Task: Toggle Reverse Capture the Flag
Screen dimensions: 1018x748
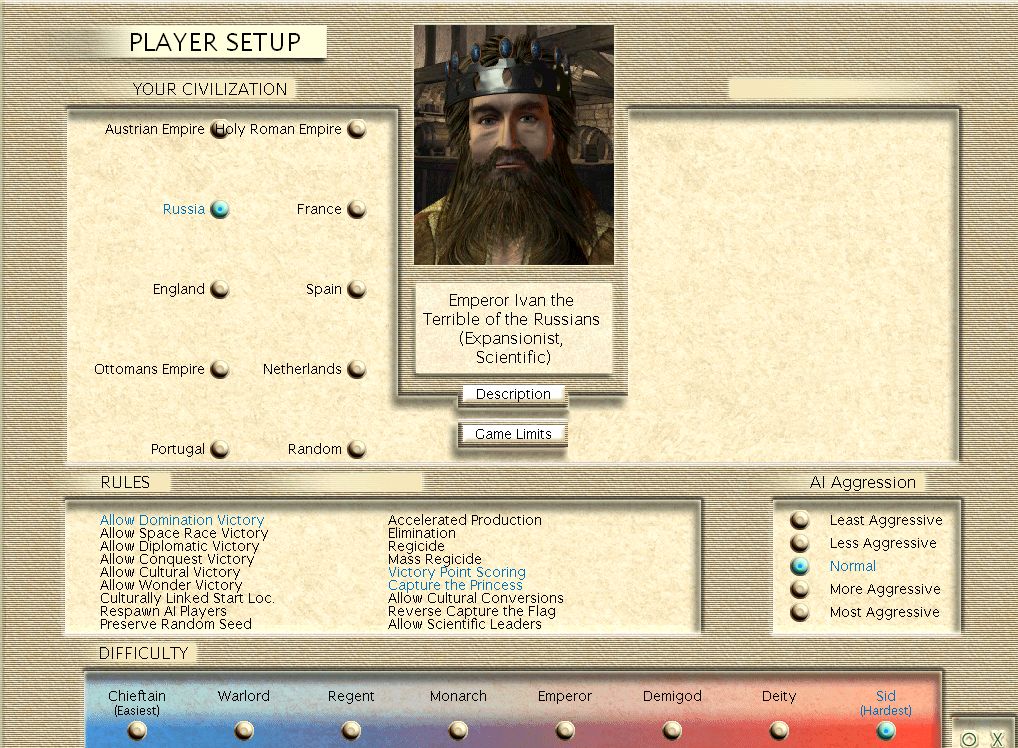Action: pos(472,611)
